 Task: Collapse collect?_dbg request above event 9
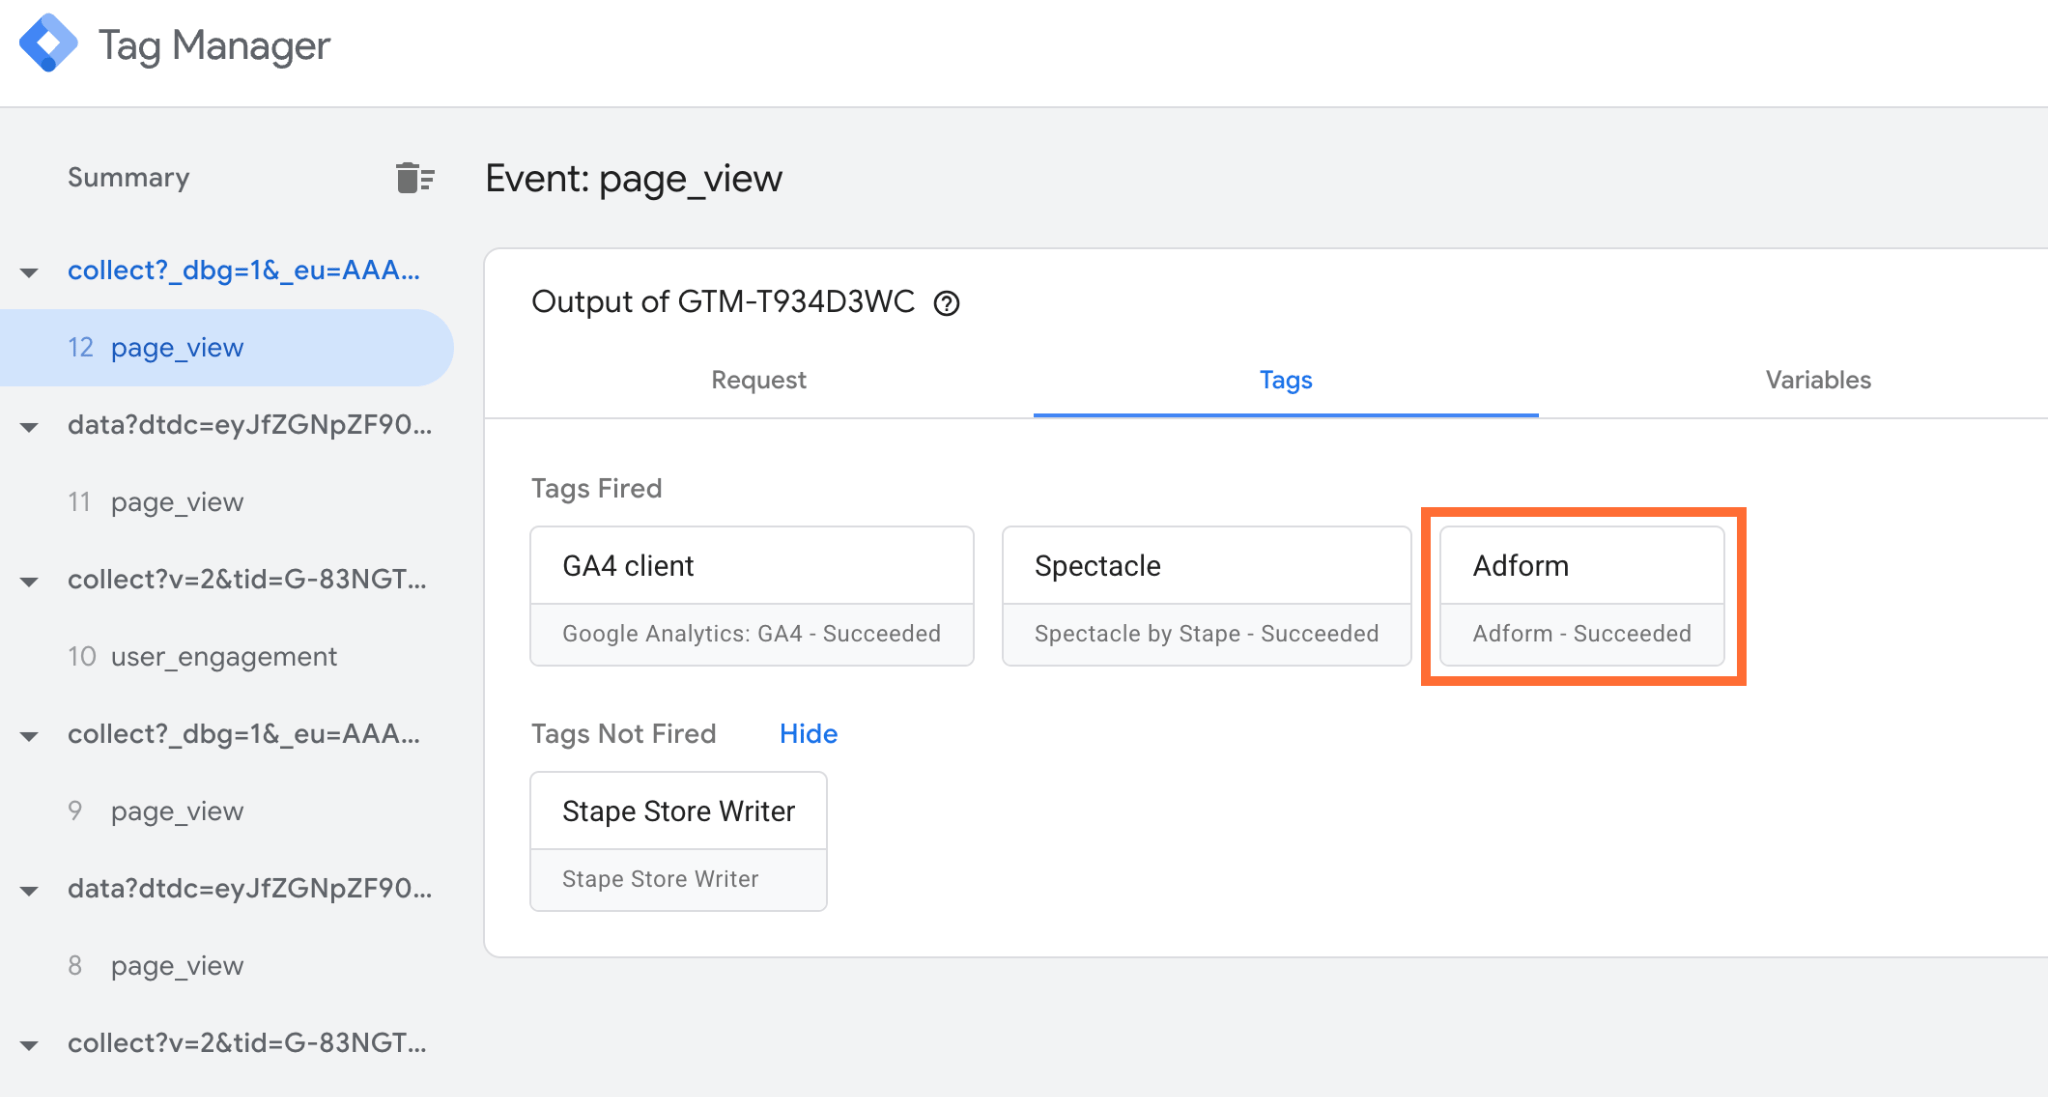click(x=30, y=736)
